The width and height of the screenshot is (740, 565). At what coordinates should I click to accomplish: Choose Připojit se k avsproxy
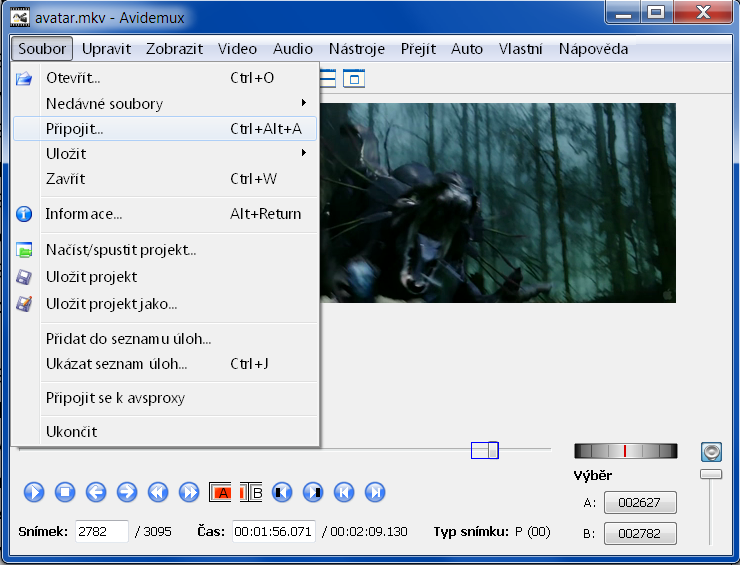click(164, 398)
